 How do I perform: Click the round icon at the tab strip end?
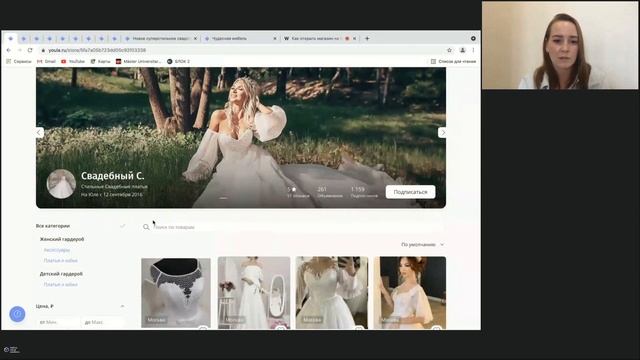[473, 38]
